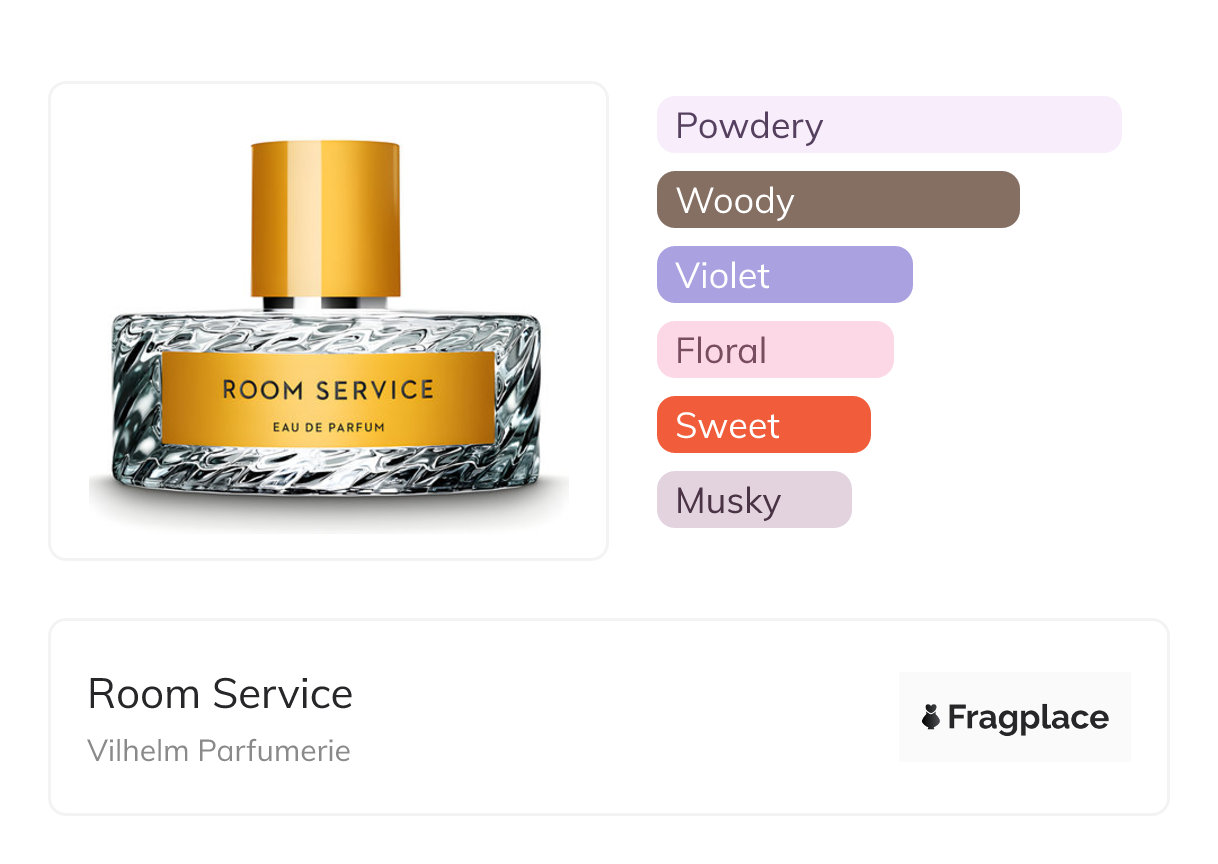Click the Fragplace wordmark text
The height and width of the screenshot is (864, 1218).
[1028, 717]
